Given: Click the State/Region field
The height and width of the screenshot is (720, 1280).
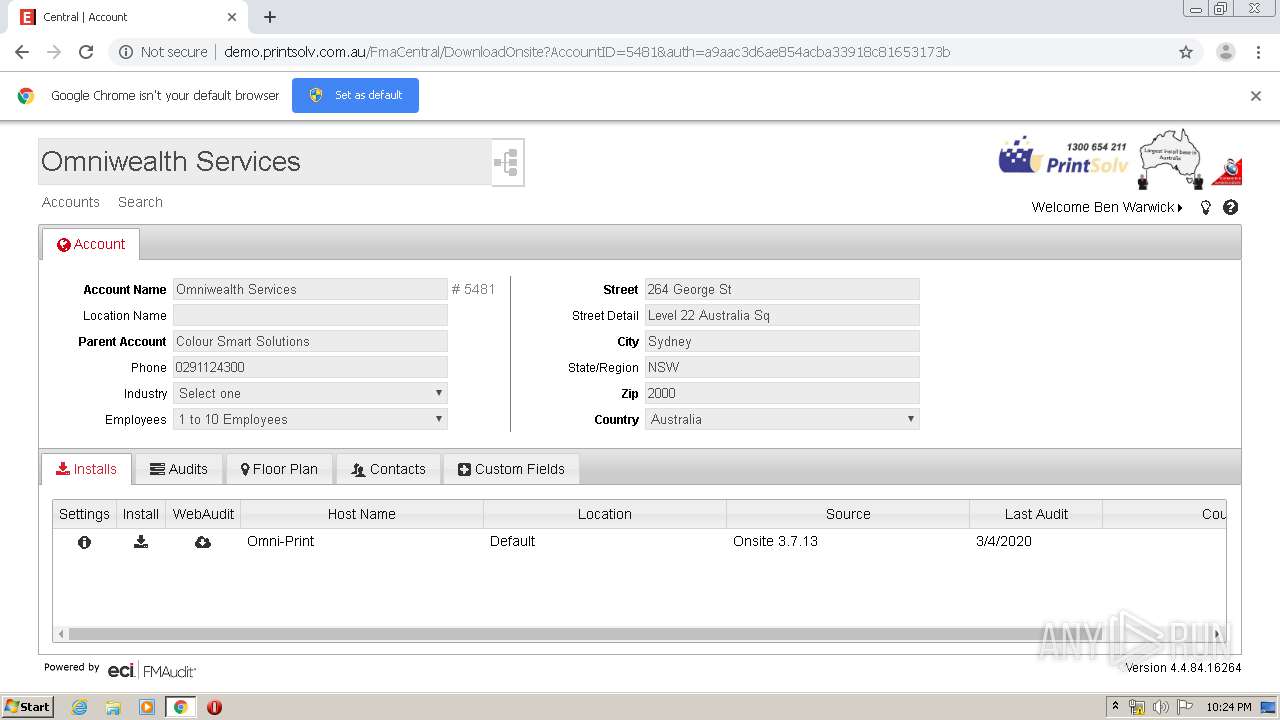Looking at the screenshot, I should pyautogui.click(x=782, y=368).
